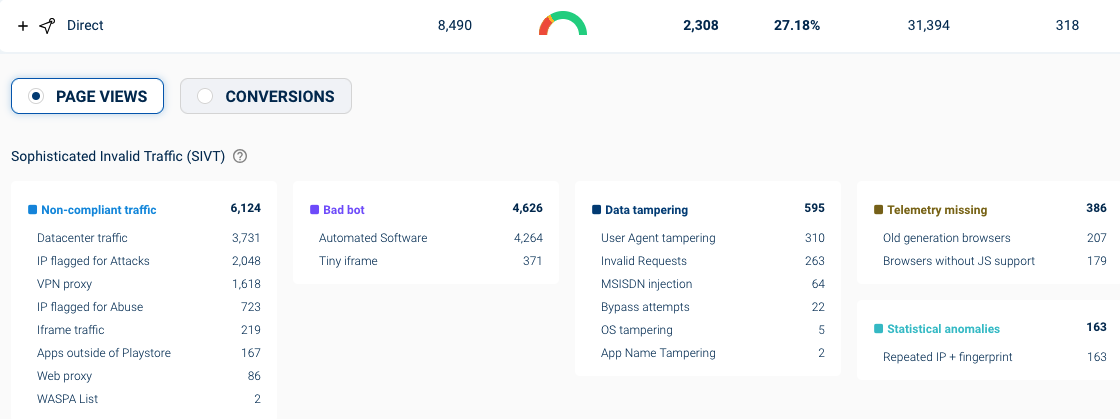Screen dimensions: 1120x419
Task: Select the App Name Tampering row
Action: click(713, 353)
